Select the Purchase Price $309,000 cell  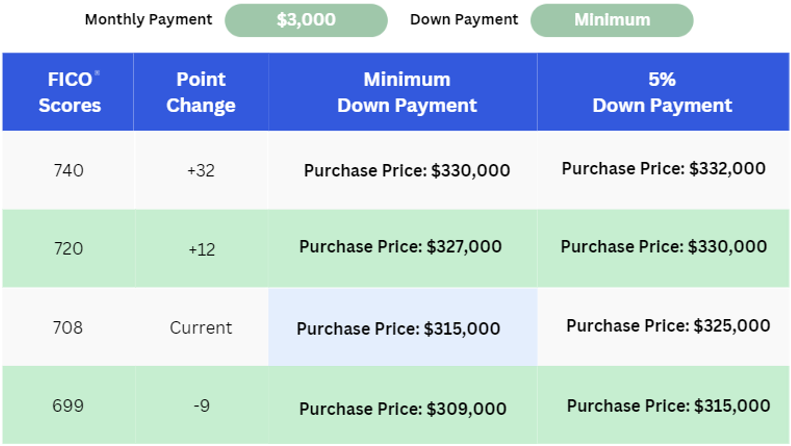[402, 408]
